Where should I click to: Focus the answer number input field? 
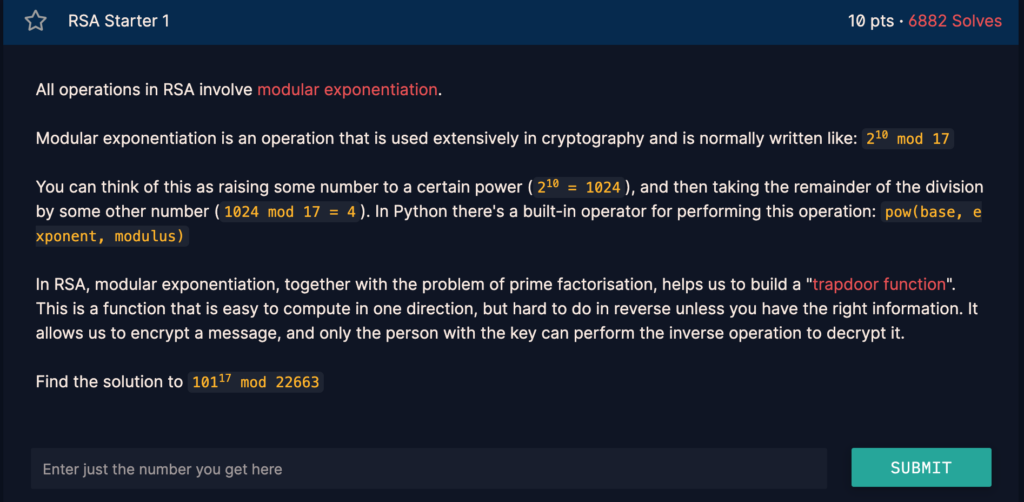[428, 469]
